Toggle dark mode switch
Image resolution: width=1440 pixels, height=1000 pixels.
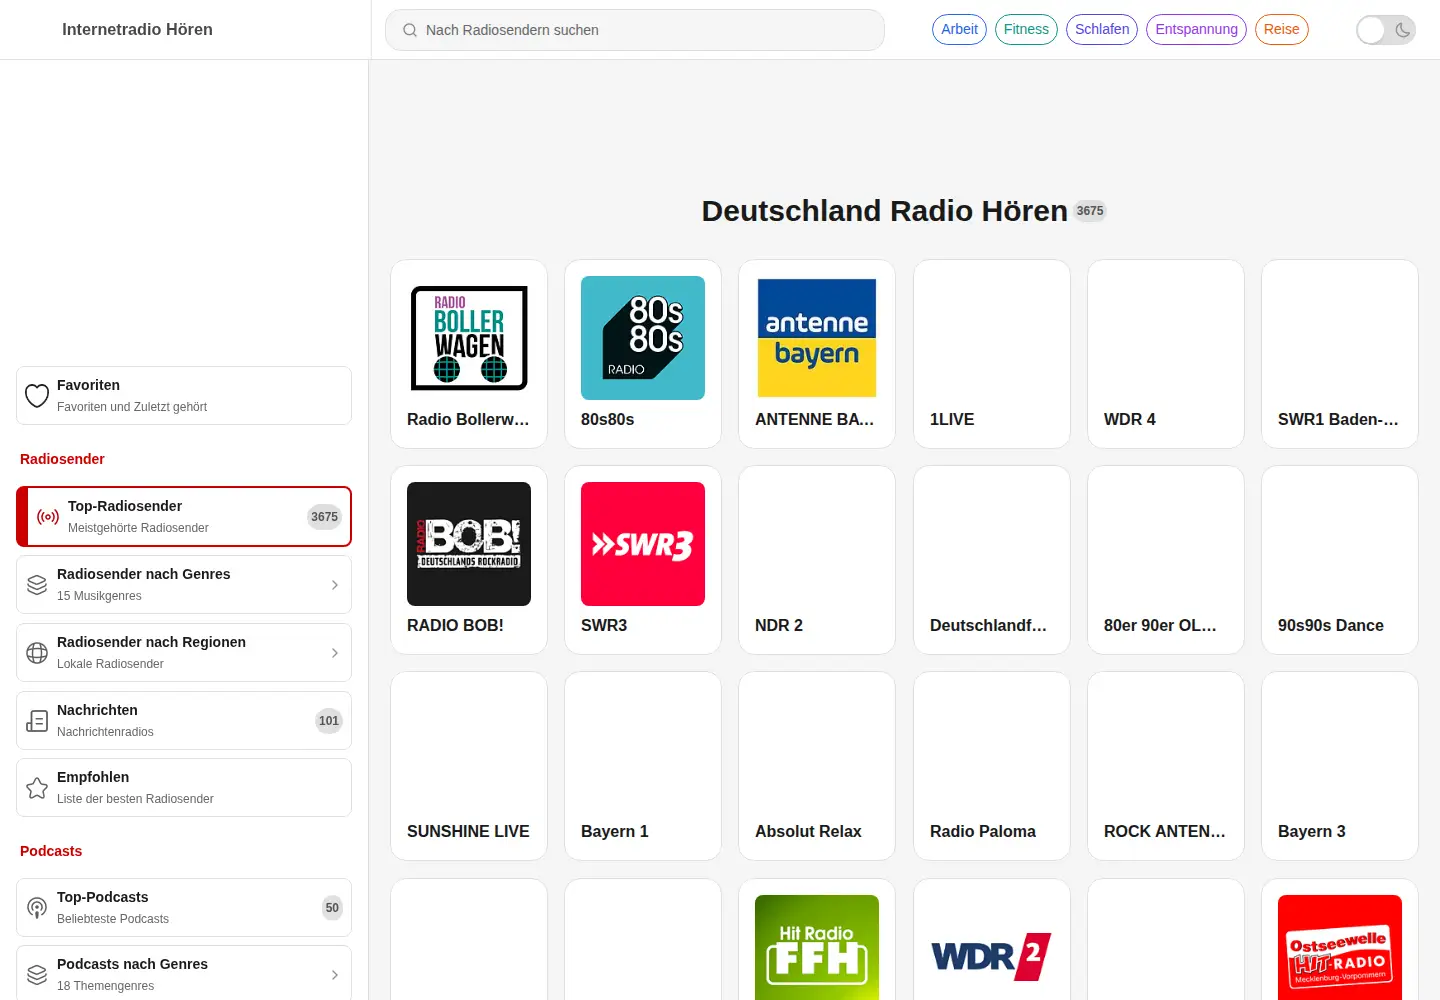point(1386,30)
